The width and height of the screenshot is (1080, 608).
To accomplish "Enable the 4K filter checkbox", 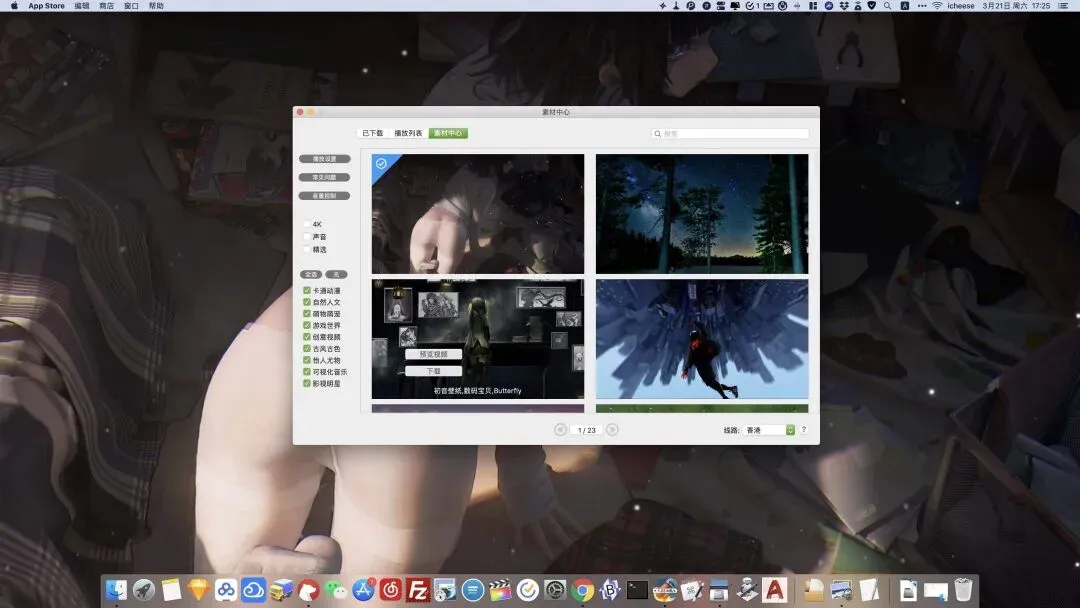I will pyautogui.click(x=307, y=224).
